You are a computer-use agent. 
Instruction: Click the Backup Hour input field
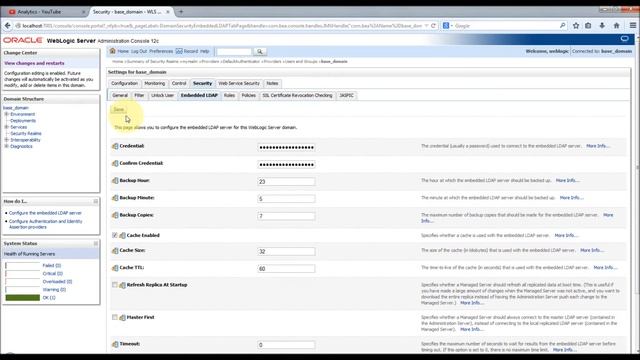286,182
